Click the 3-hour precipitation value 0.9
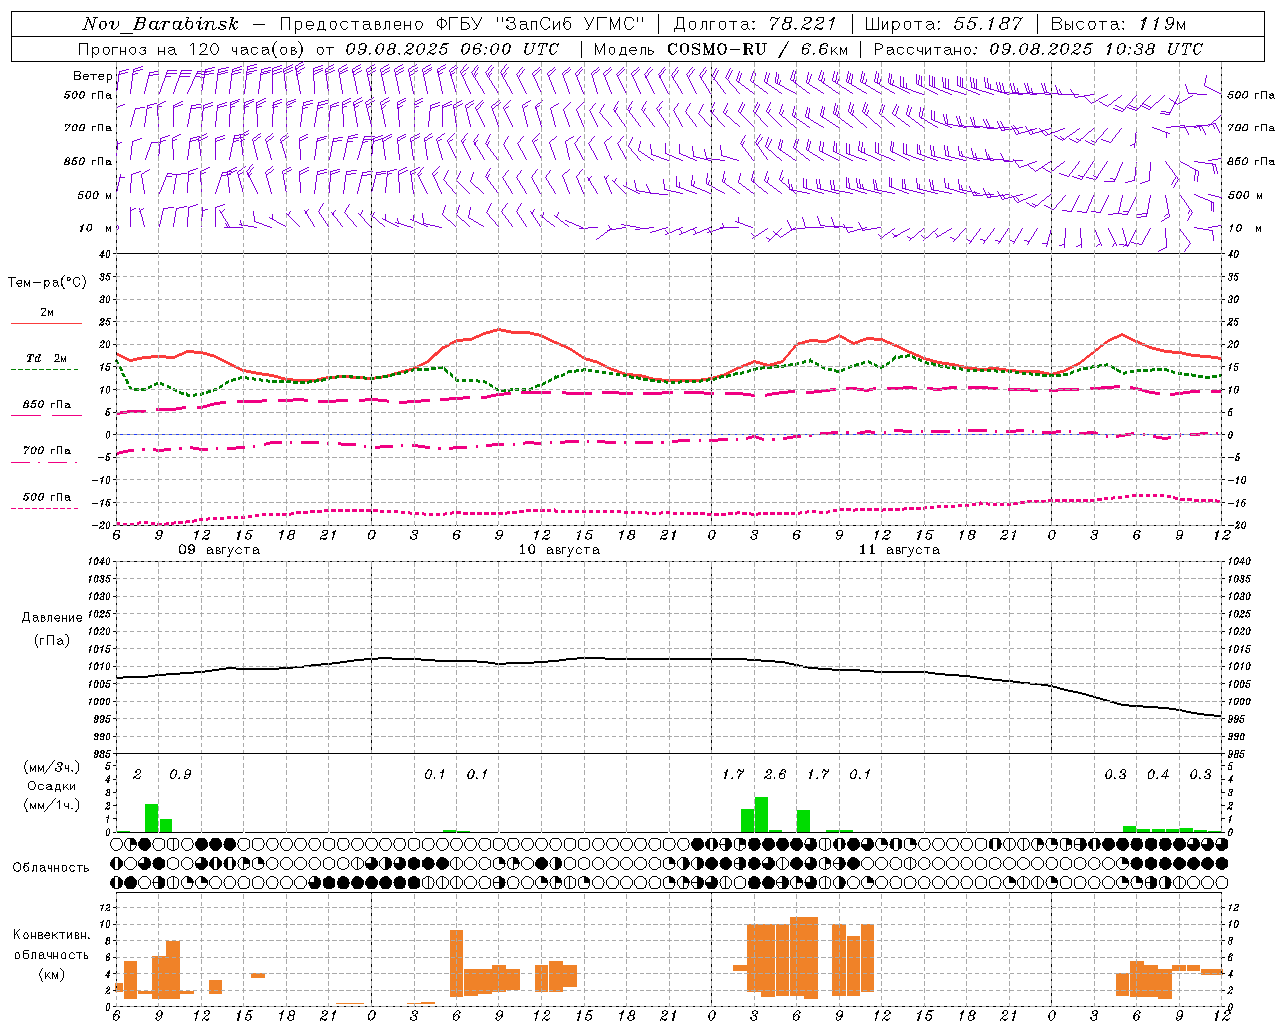The width and height of the screenshot is (1280, 1024). click(x=180, y=774)
